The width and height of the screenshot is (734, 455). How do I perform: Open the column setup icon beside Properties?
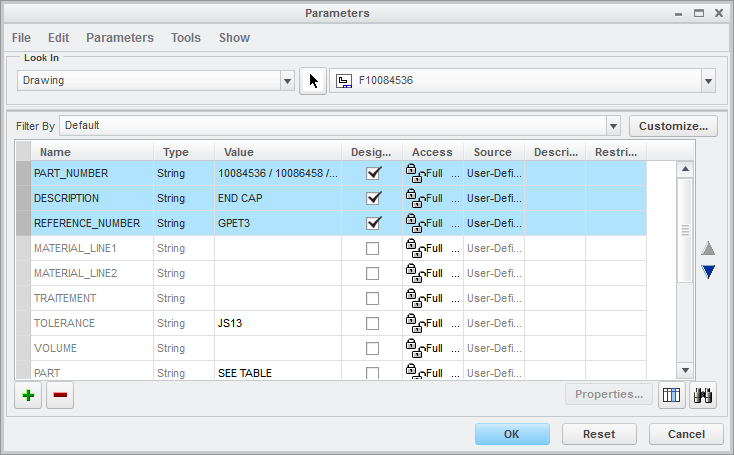click(671, 395)
